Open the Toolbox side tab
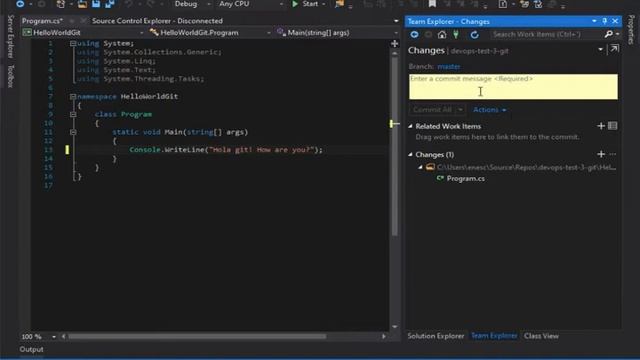Image resolution: width=640 pixels, height=360 pixels. (x=11, y=76)
